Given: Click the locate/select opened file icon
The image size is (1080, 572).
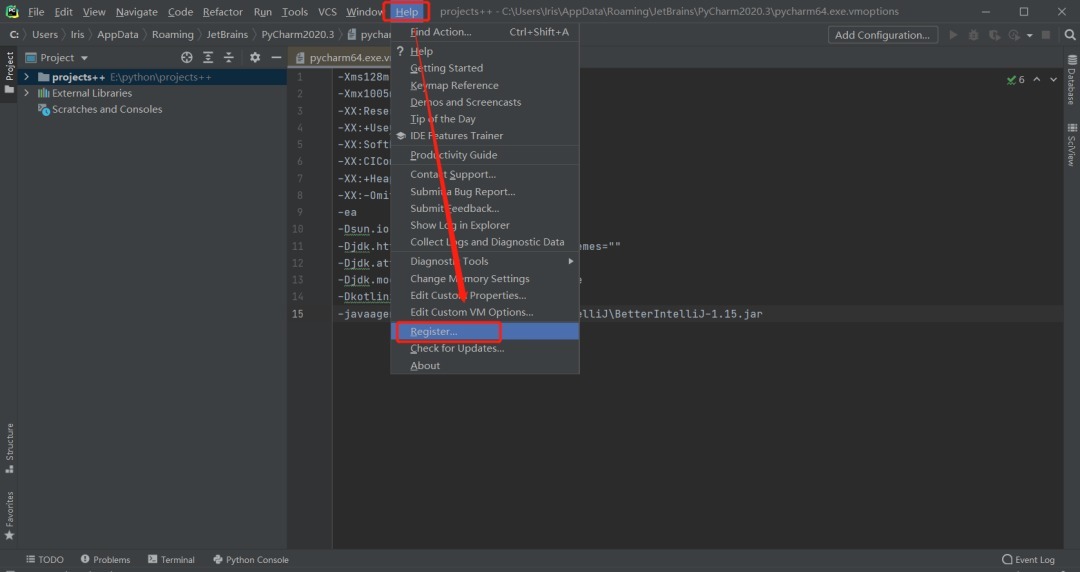Looking at the screenshot, I should tap(187, 58).
